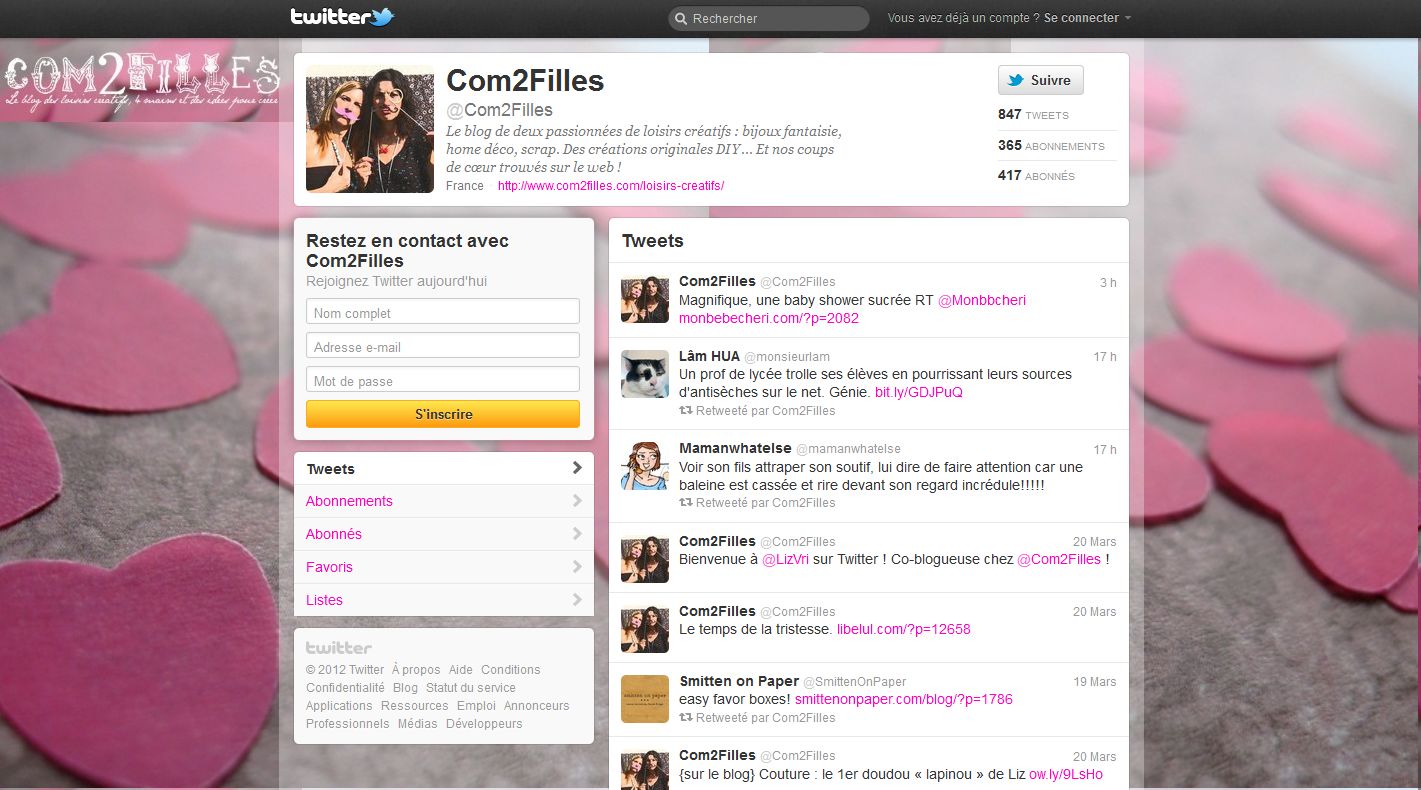1421x790 pixels.
Task: Click 19 Mars timestamp
Action: point(1095,682)
